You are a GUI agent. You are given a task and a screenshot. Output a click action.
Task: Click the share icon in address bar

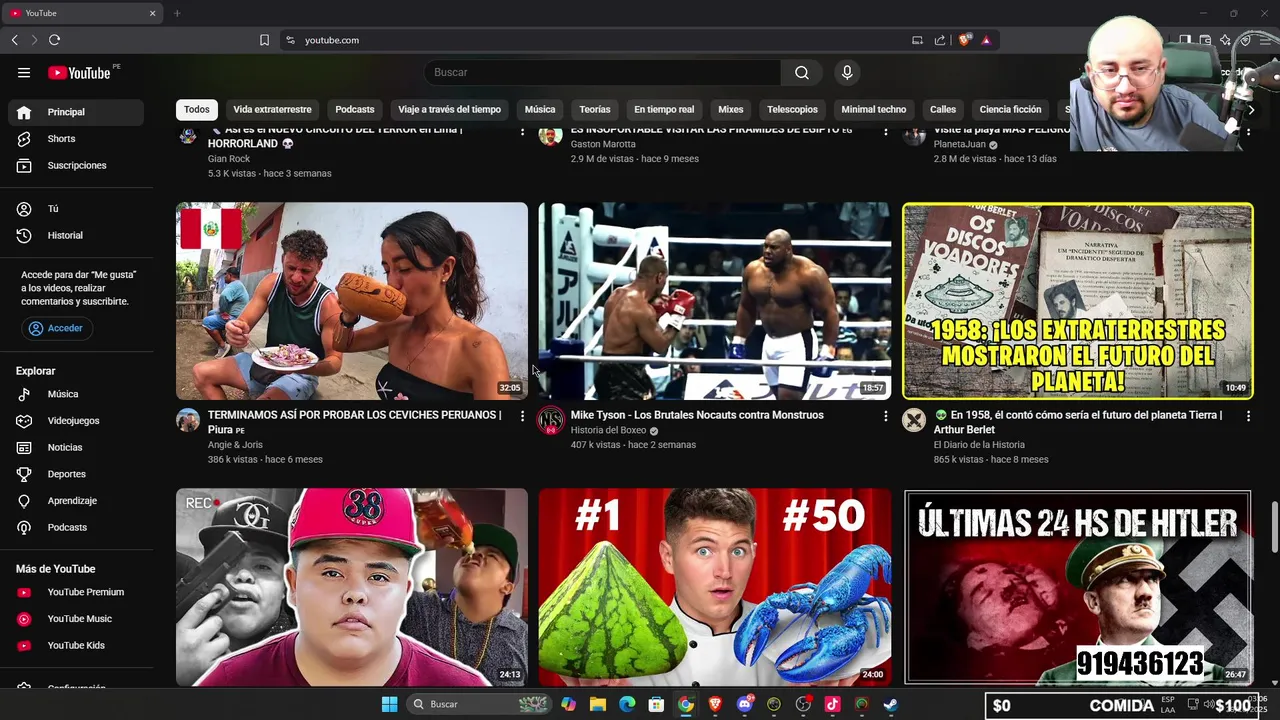[x=940, y=40]
